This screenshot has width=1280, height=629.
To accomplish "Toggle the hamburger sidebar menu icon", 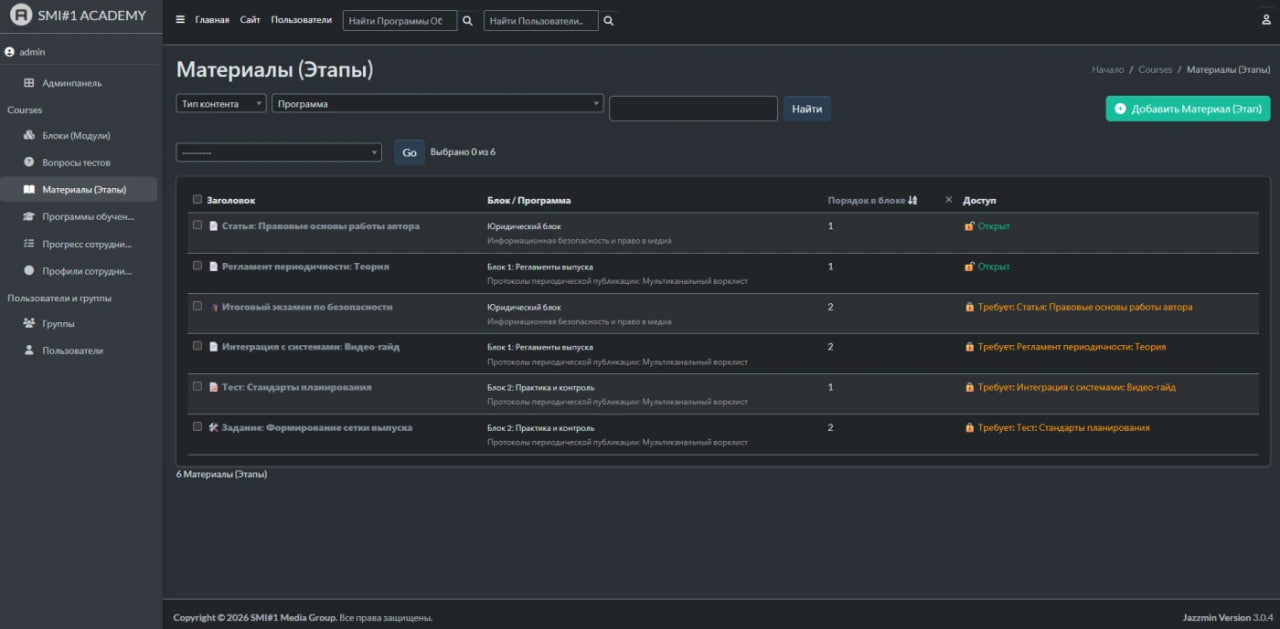I will coord(180,20).
